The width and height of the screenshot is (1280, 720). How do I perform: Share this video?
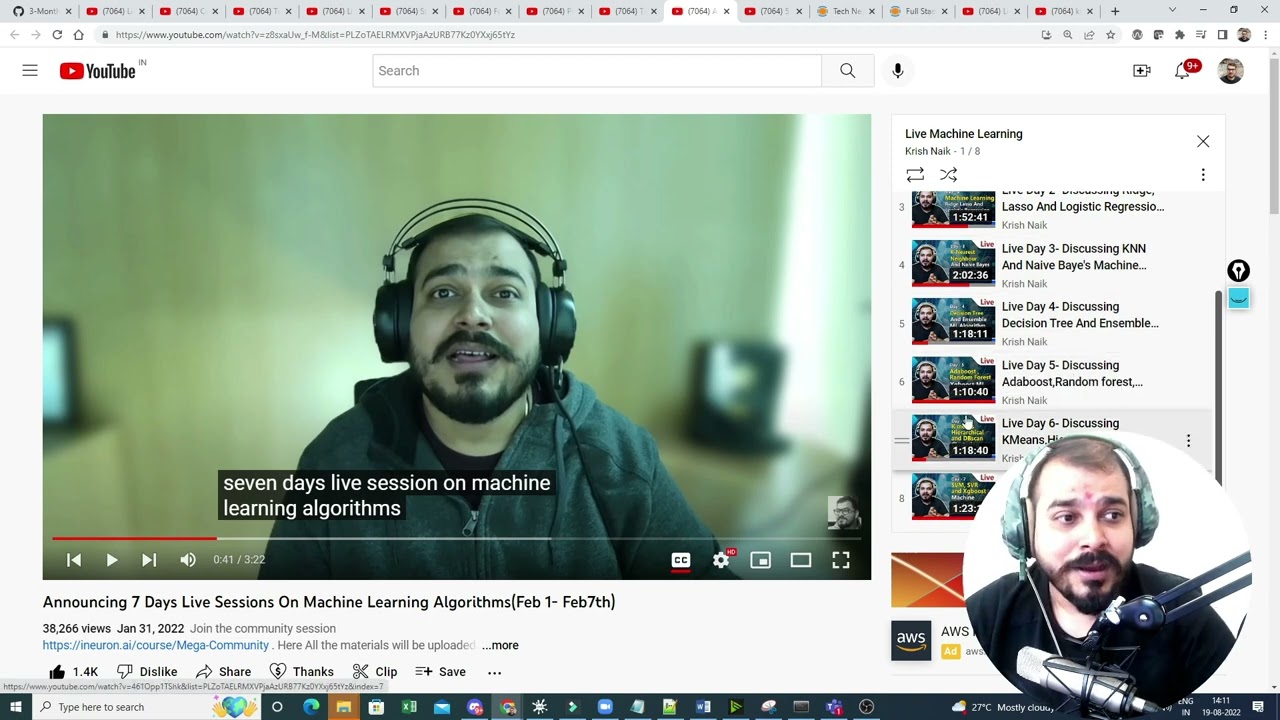point(223,672)
